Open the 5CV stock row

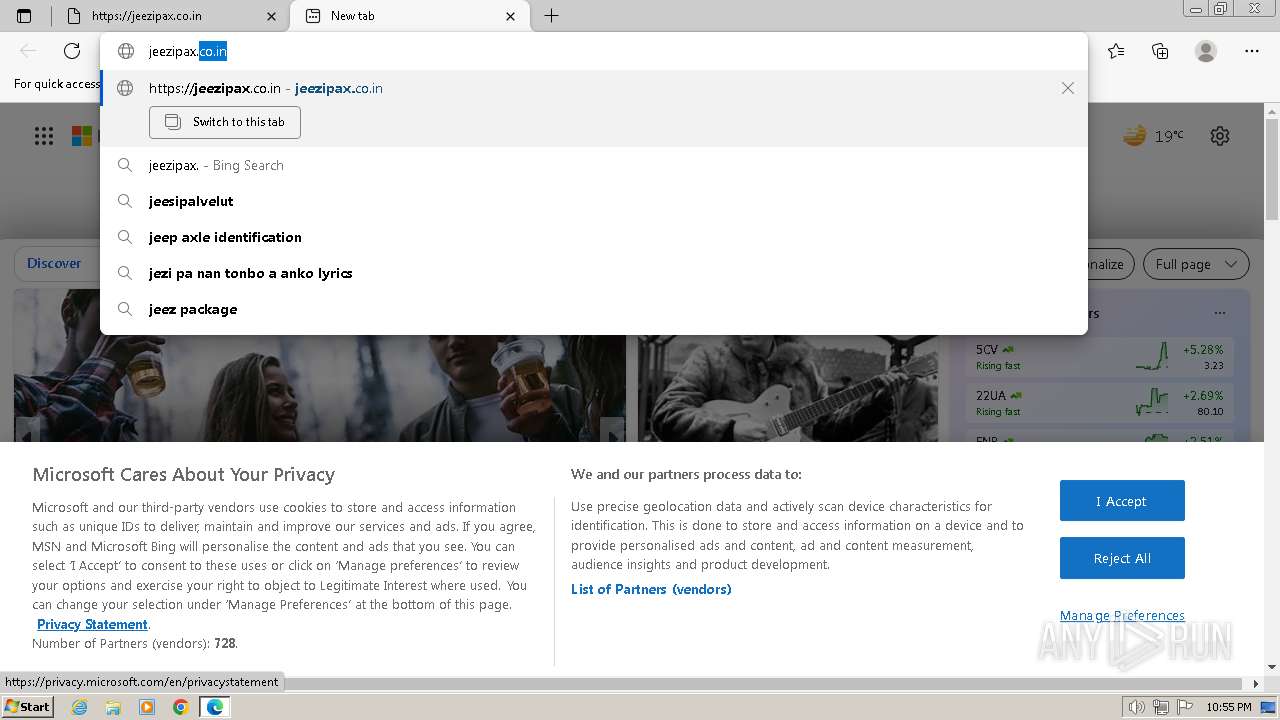(1099, 357)
